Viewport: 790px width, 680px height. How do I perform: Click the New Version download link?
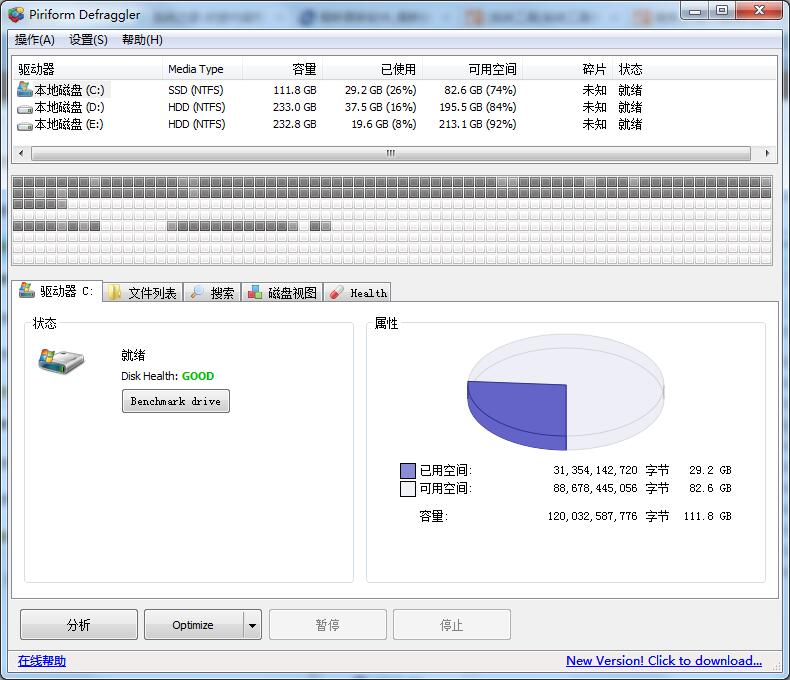[x=663, y=660]
